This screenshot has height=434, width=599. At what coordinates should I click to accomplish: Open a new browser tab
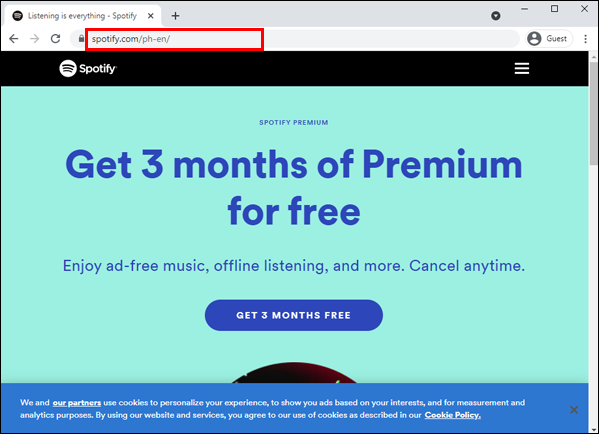[x=175, y=16]
